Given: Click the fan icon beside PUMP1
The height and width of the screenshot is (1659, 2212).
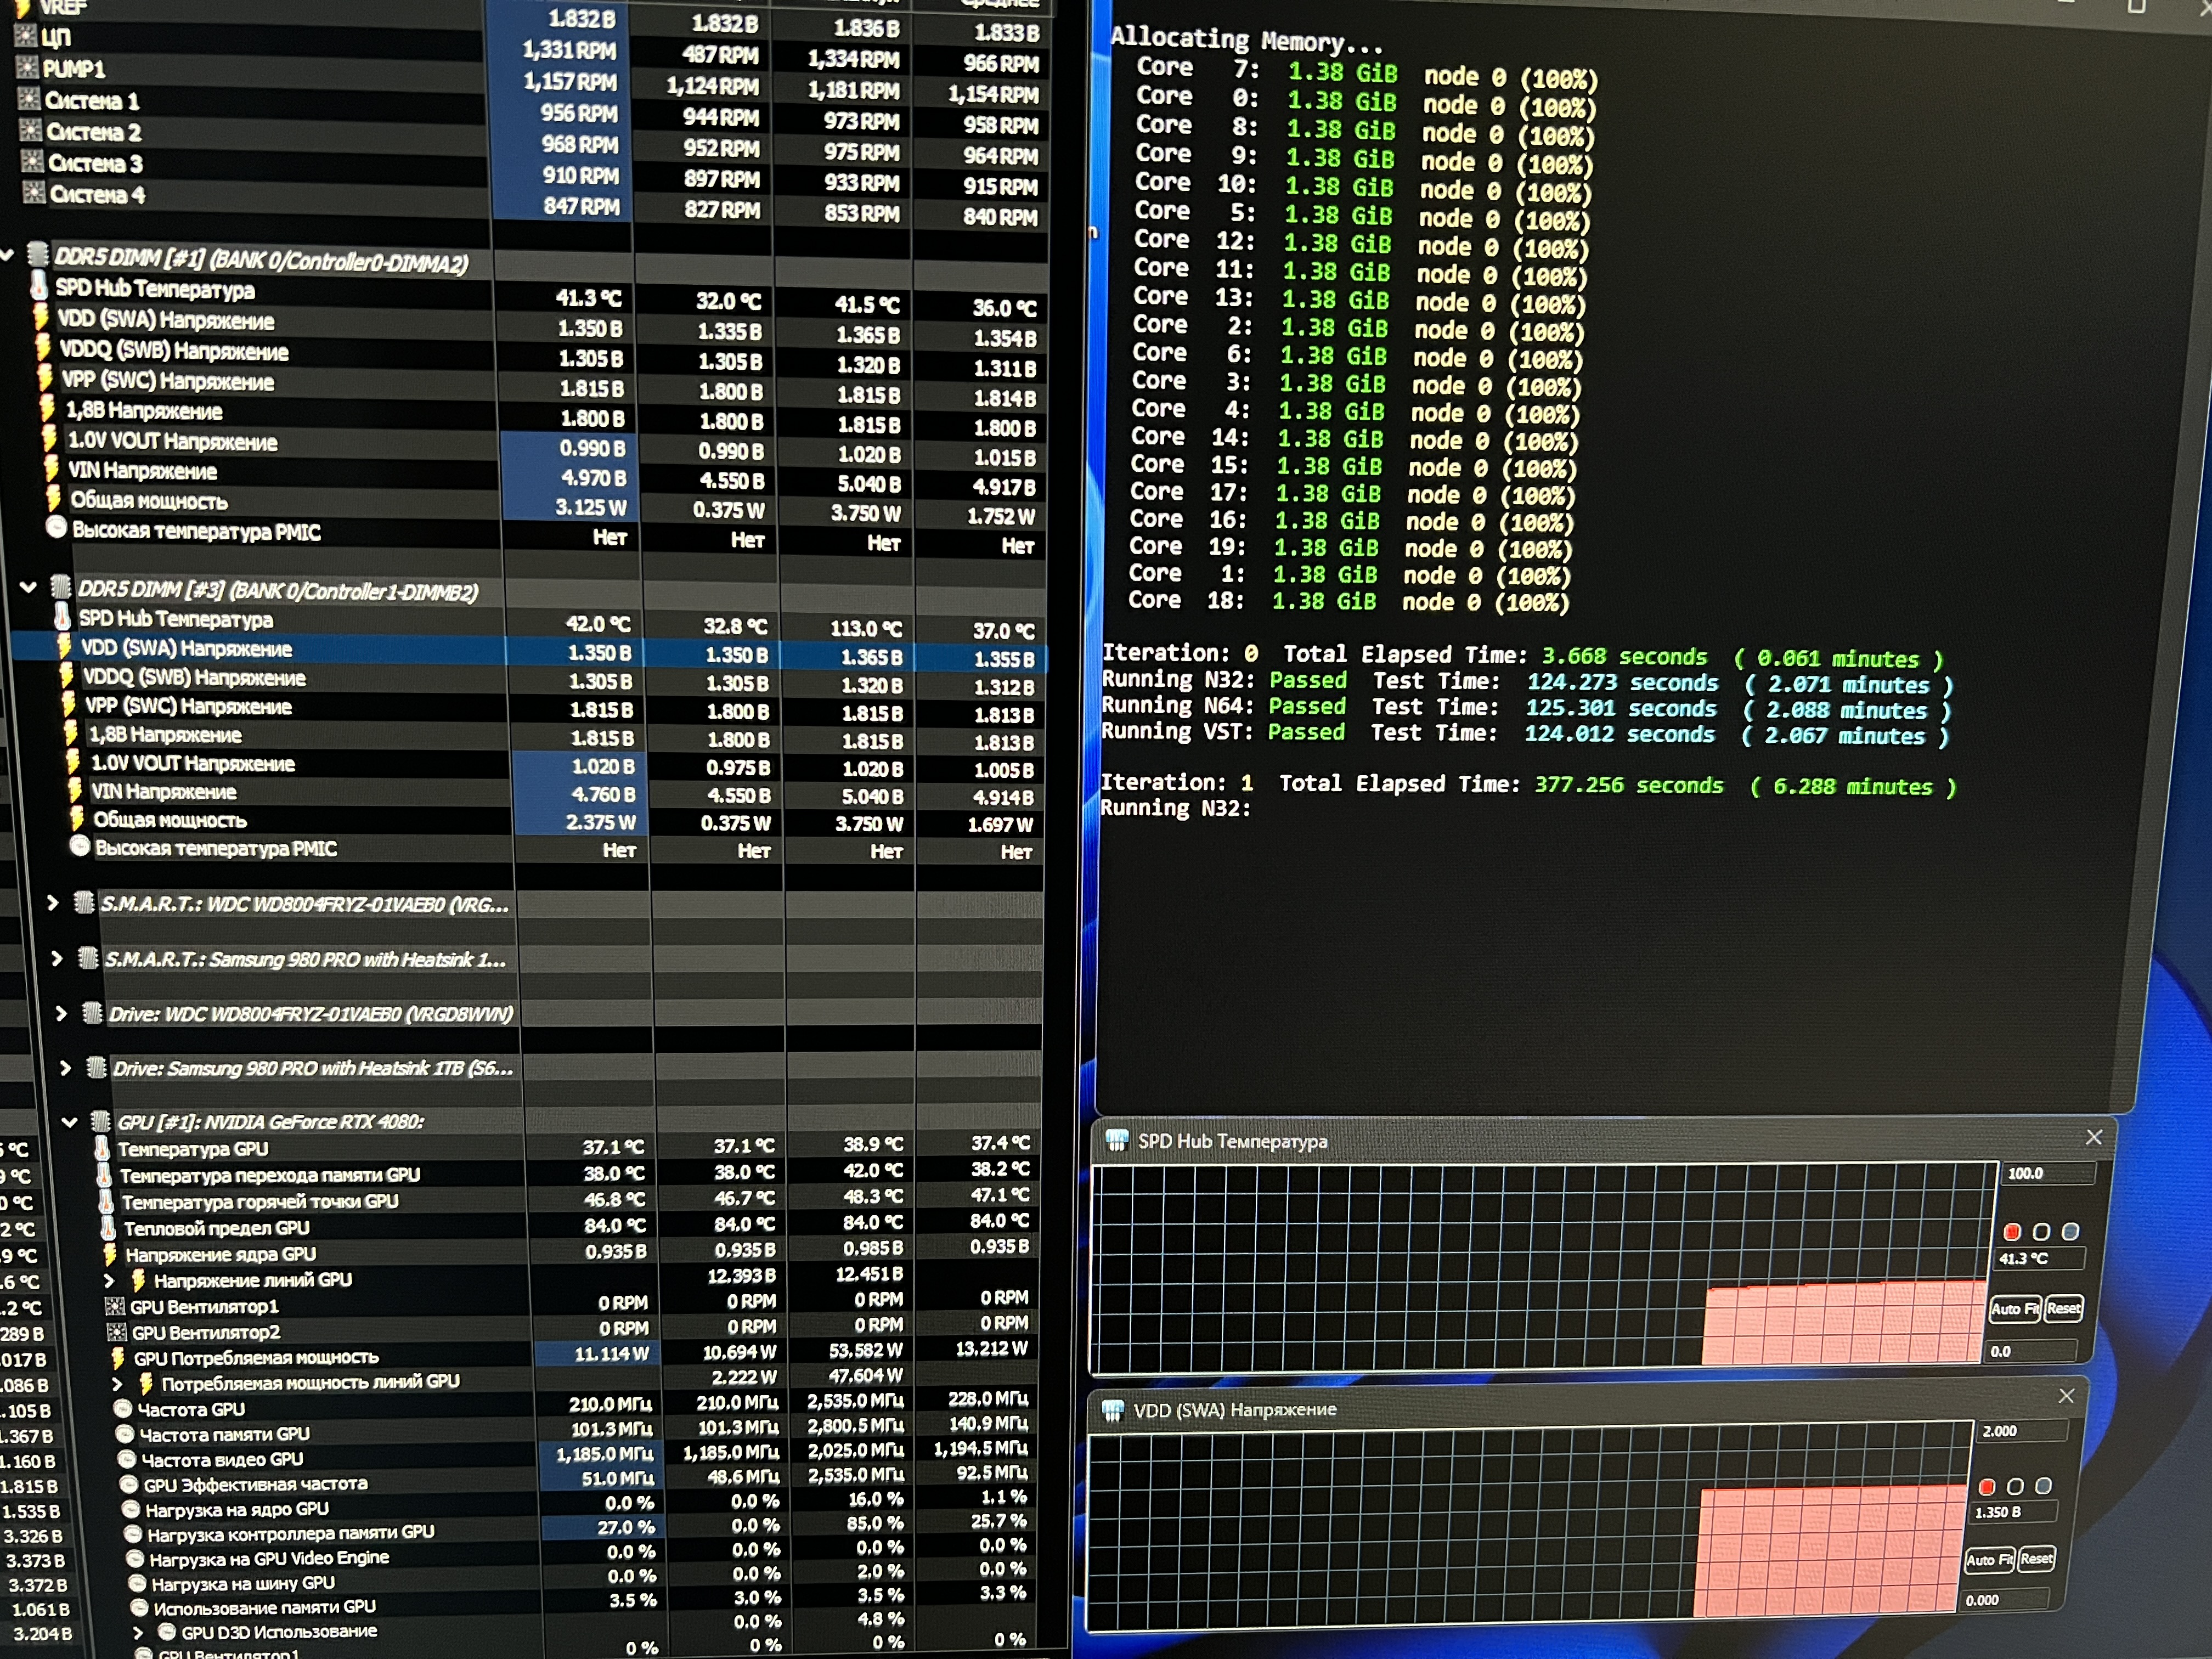Looking at the screenshot, I should tap(27, 68).
